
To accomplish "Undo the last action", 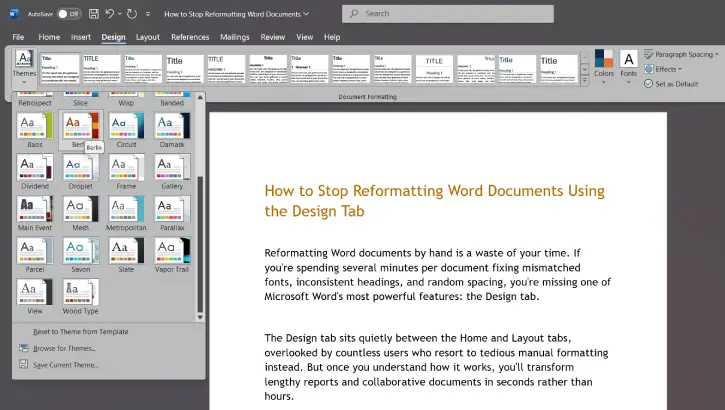I will 110,14.
